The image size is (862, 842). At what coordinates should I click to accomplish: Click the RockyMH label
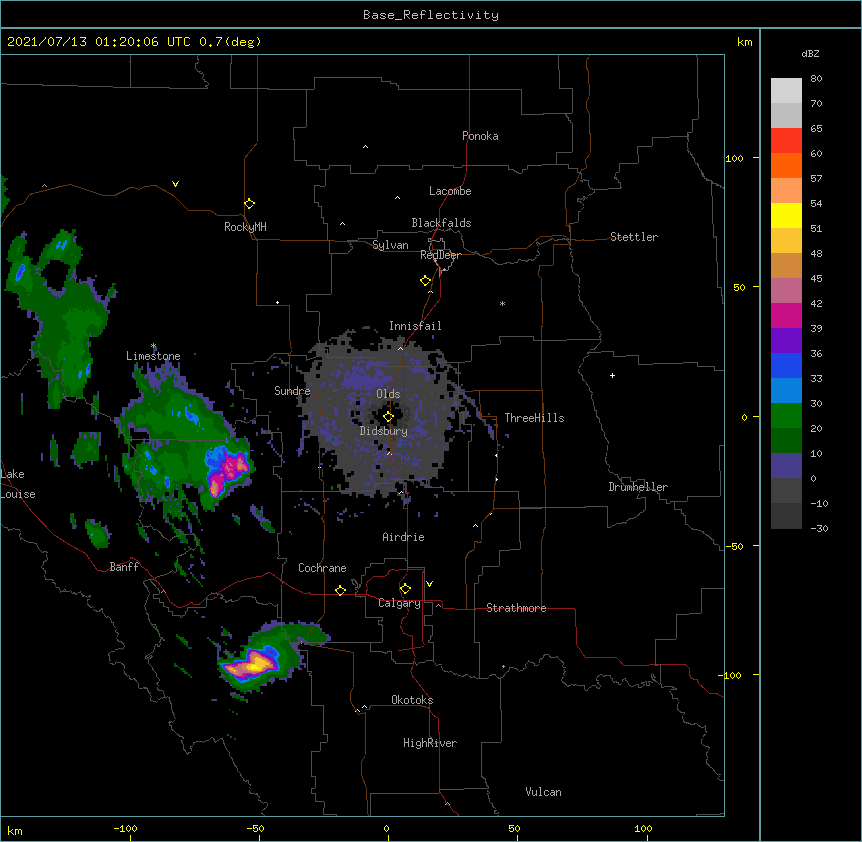245,227
